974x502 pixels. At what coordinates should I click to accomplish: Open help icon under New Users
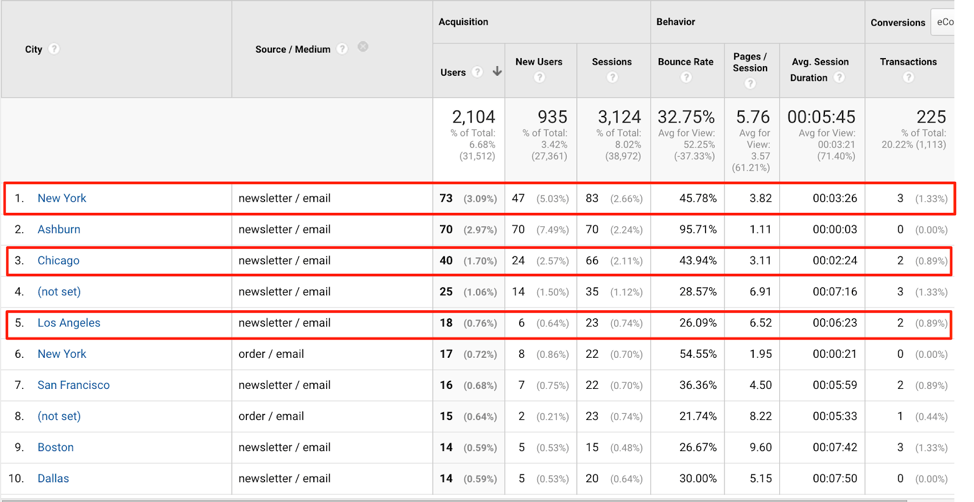(539, 77)
